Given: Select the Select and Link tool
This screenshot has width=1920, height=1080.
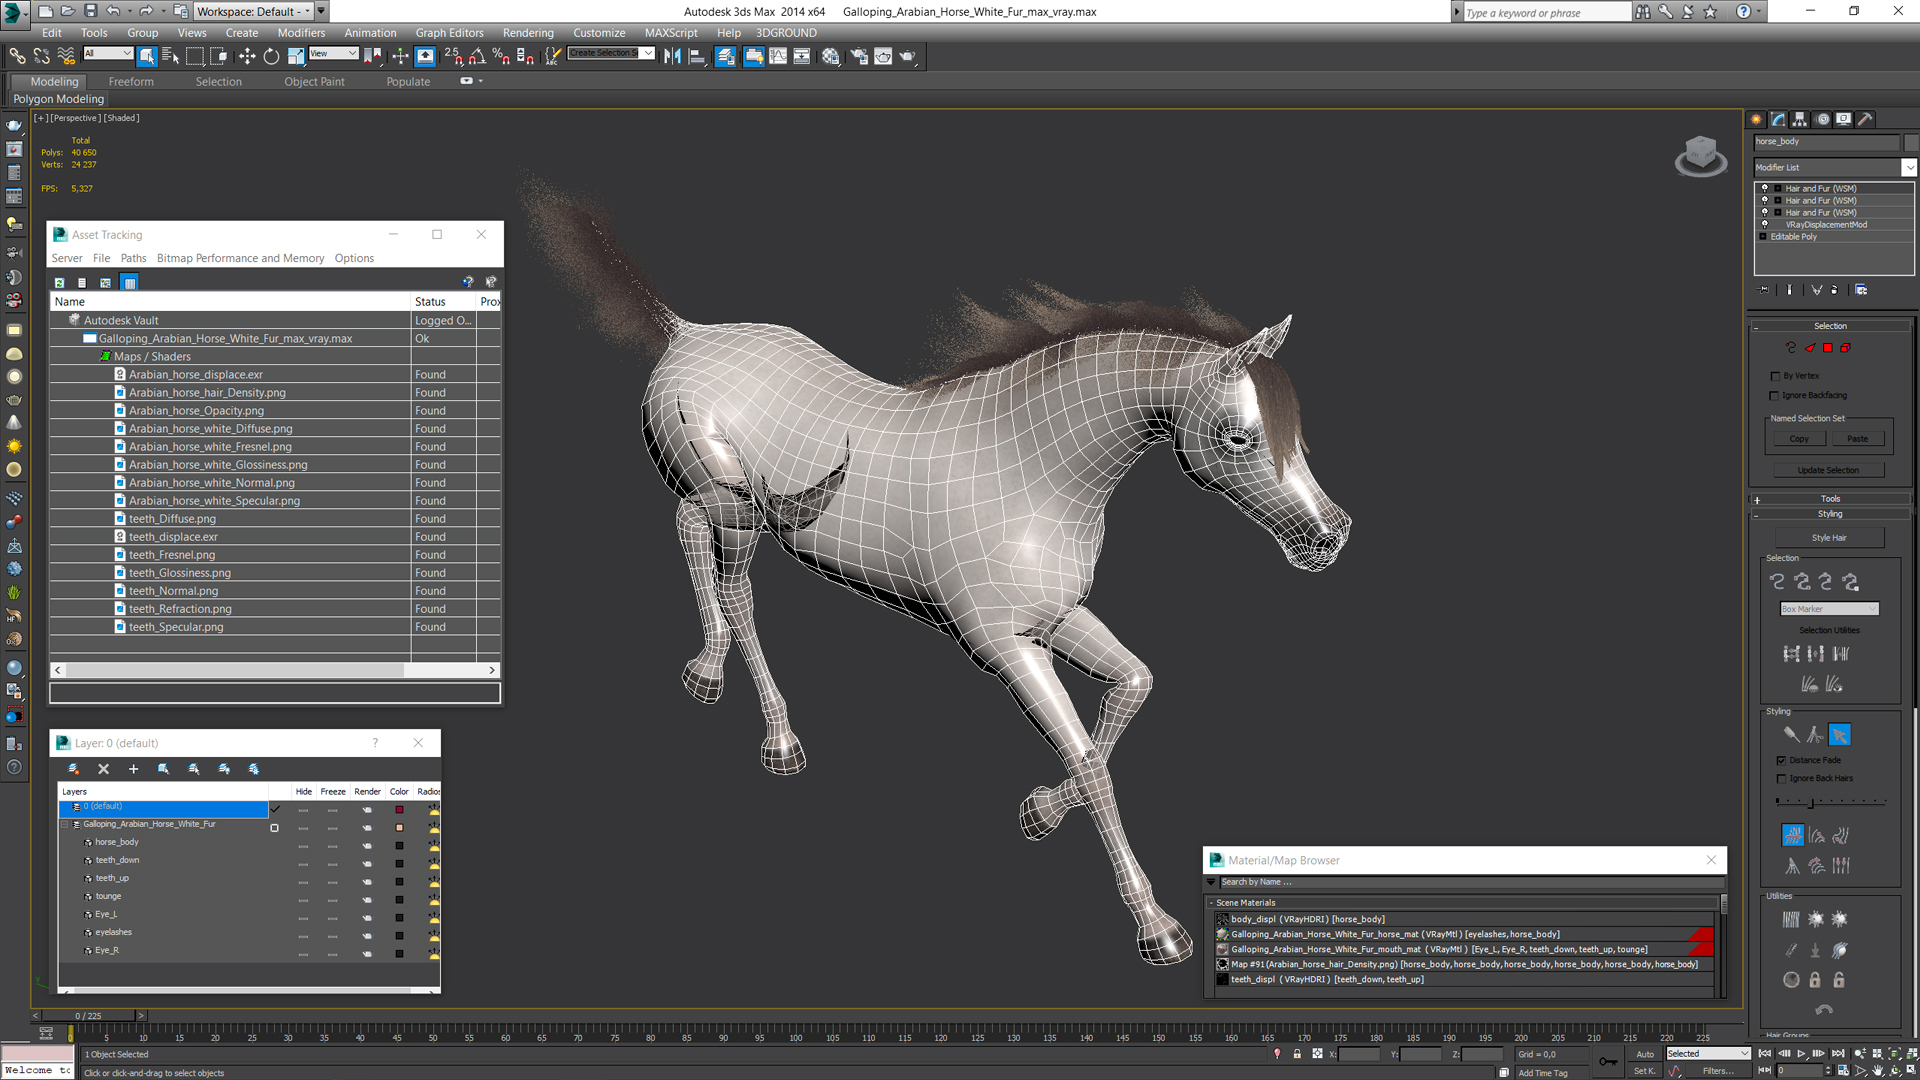Looking at the screenshot, I should click(x=17, y=56).
